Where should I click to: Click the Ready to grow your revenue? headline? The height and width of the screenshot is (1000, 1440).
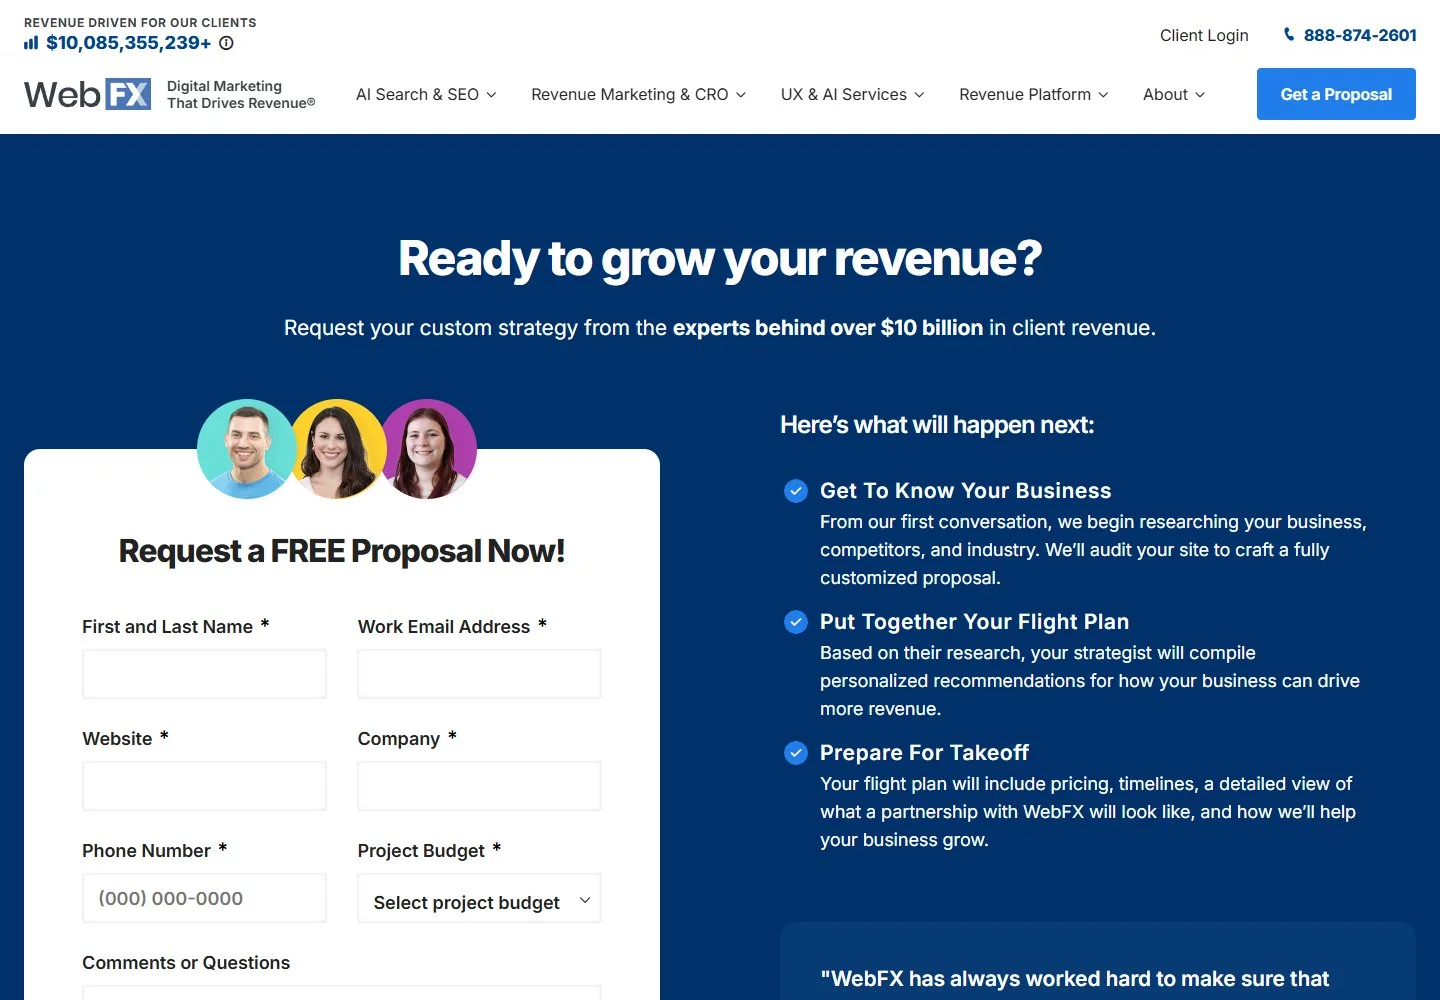[x=720, y=259]
